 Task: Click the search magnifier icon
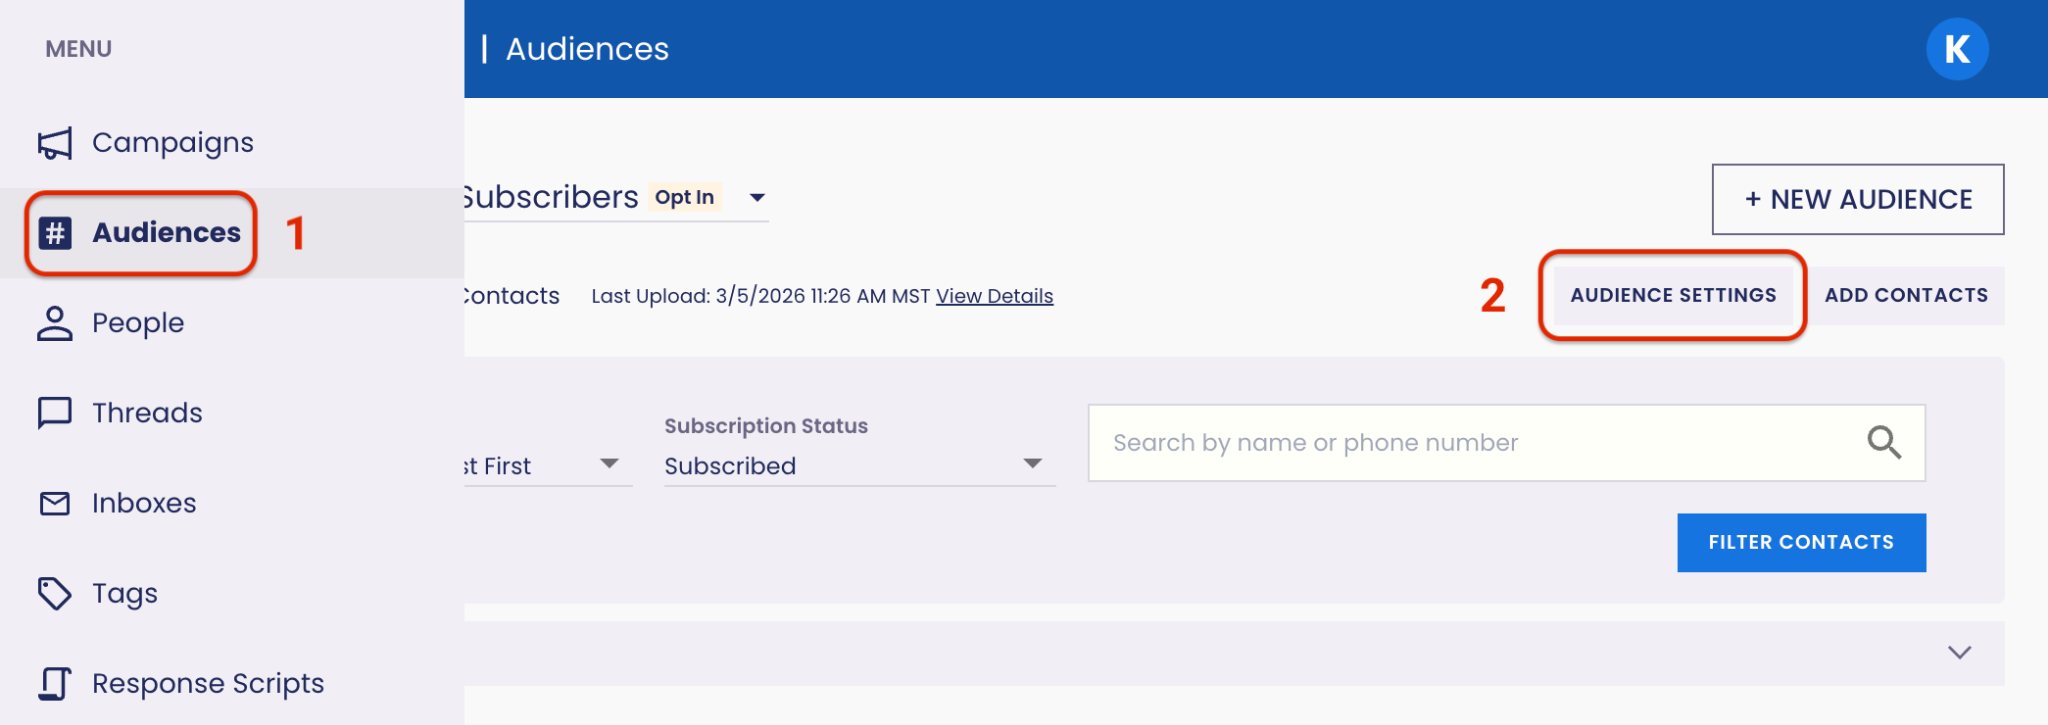1884,442
